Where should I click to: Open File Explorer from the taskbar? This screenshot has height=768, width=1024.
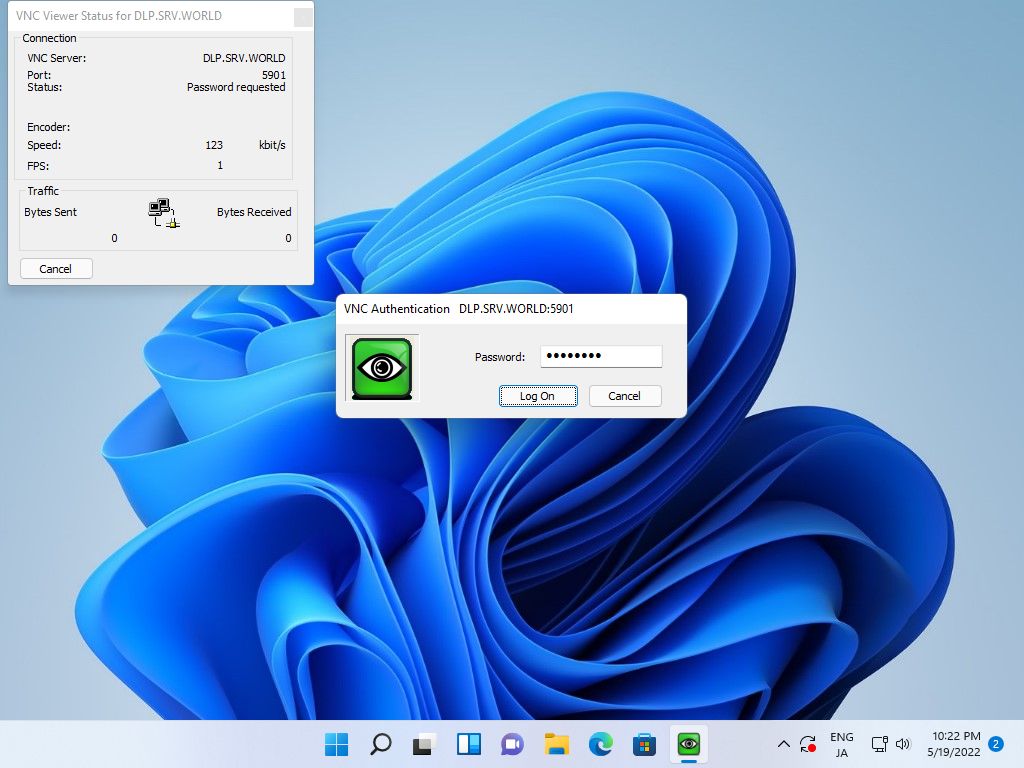[x=556, y=744]
